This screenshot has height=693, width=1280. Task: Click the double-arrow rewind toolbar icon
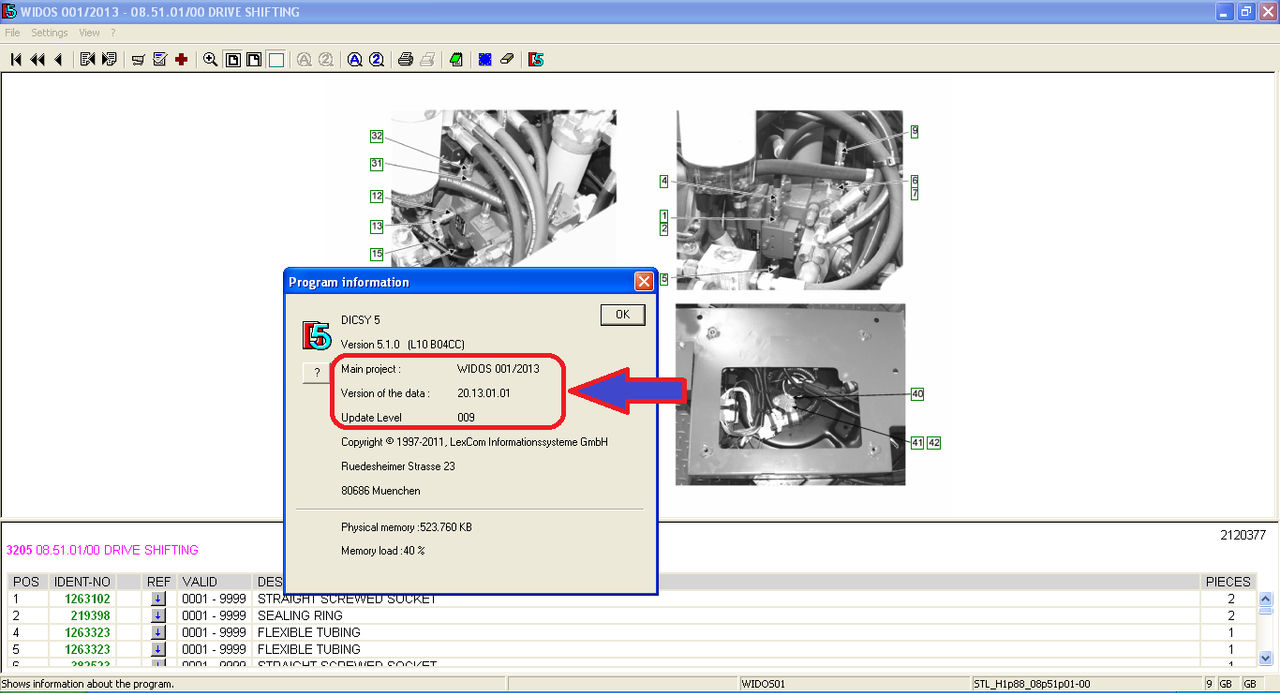37,60
